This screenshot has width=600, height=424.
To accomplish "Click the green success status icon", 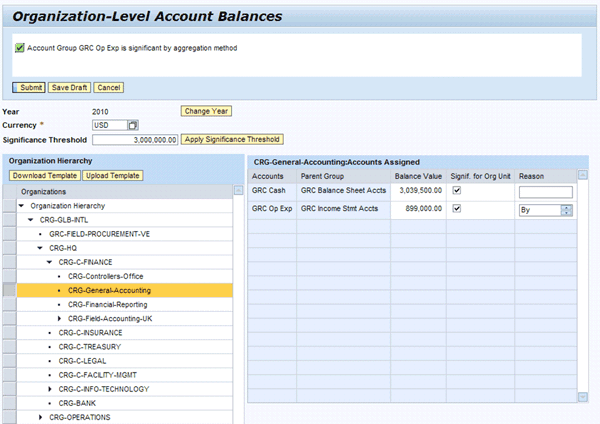I will pos(20,47).
